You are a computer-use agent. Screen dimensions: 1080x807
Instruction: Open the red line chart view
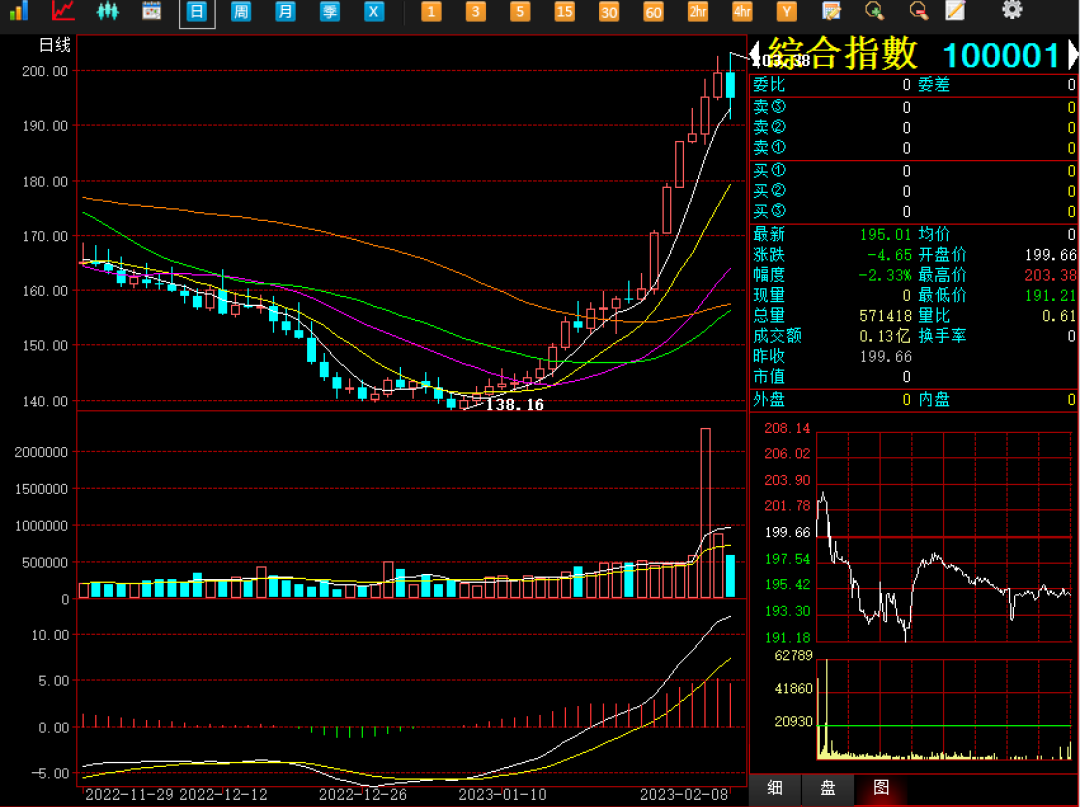click(x=63, y=11)
